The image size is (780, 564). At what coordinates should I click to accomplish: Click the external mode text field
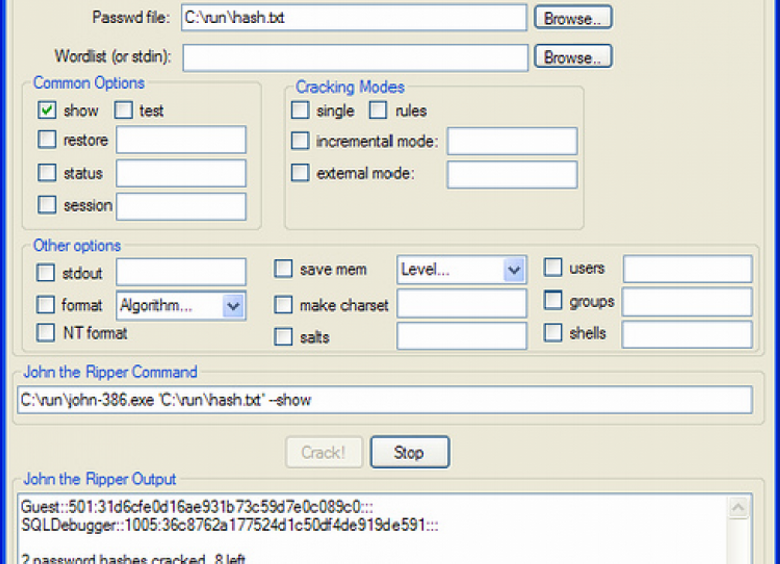(x=512, y=175)
